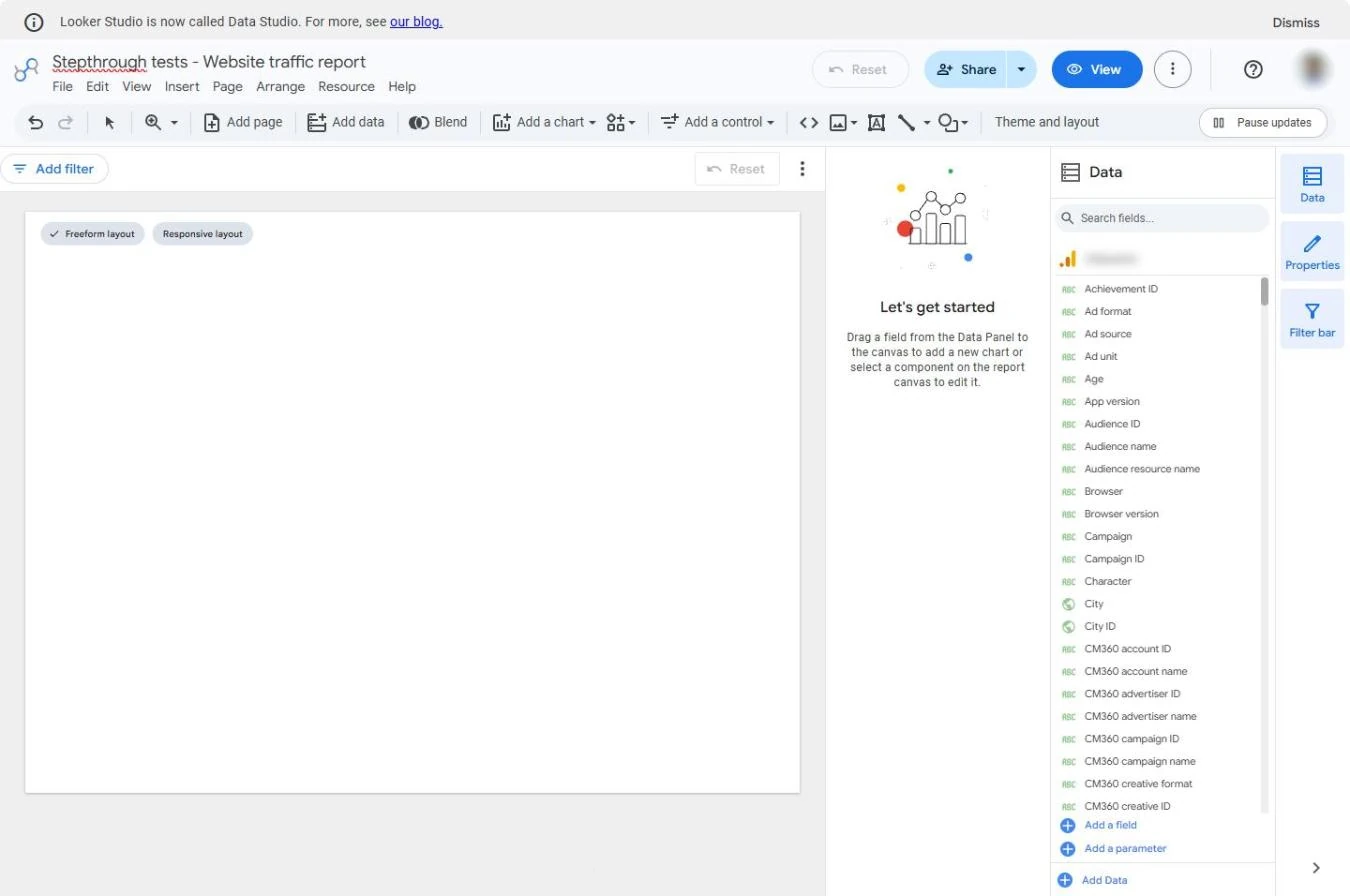The height and width of the screenshot is (896, 1350).
Task: Select the Browser version field
Action: 1121,514
